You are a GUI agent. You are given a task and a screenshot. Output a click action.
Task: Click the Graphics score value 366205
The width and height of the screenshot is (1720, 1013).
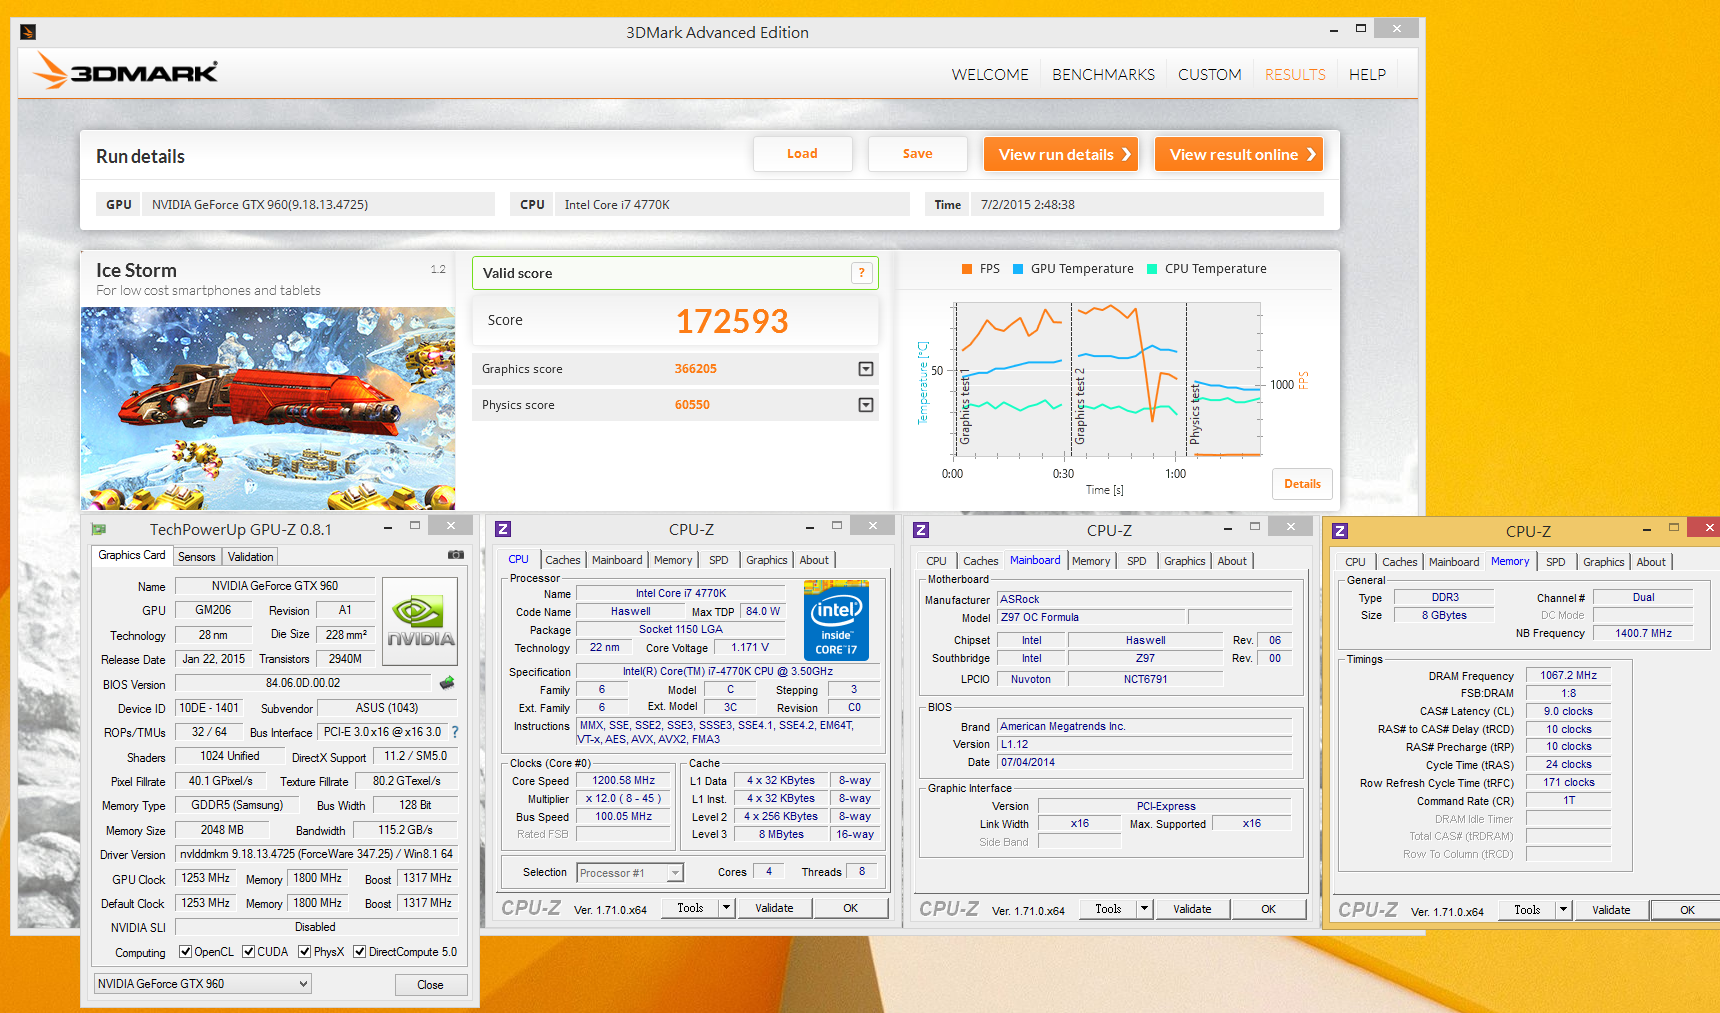[695, 369]
